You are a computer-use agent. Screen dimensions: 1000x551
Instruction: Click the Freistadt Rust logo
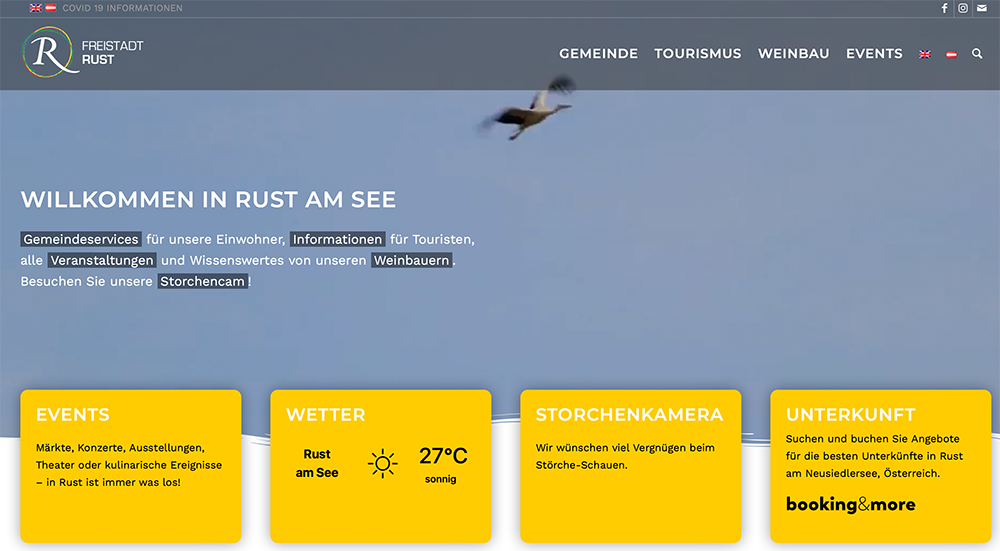coord(83,52)
